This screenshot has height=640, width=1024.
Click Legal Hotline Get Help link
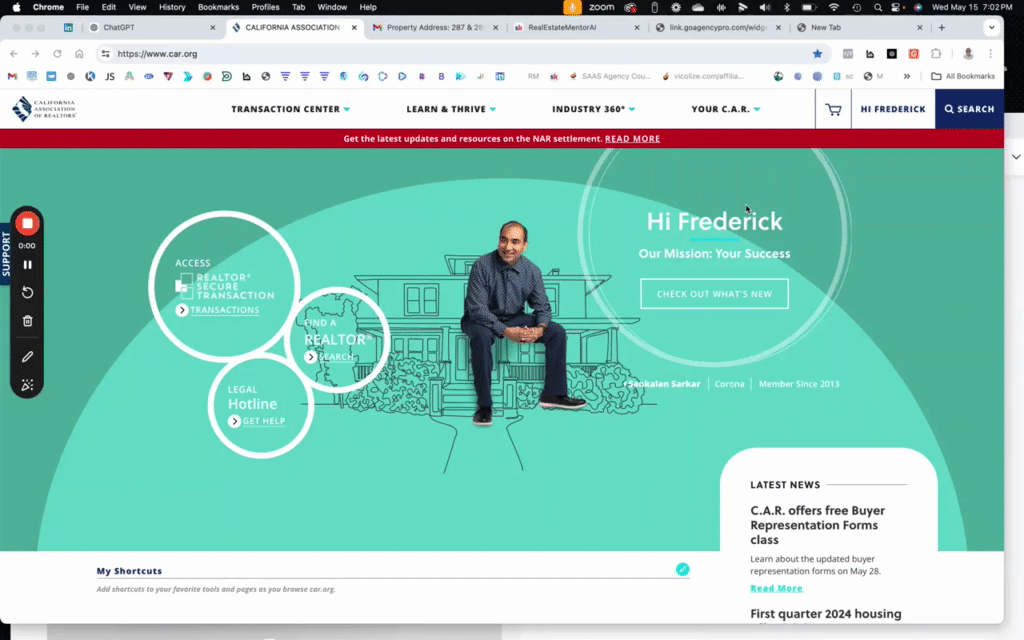(x=257, y=421)
